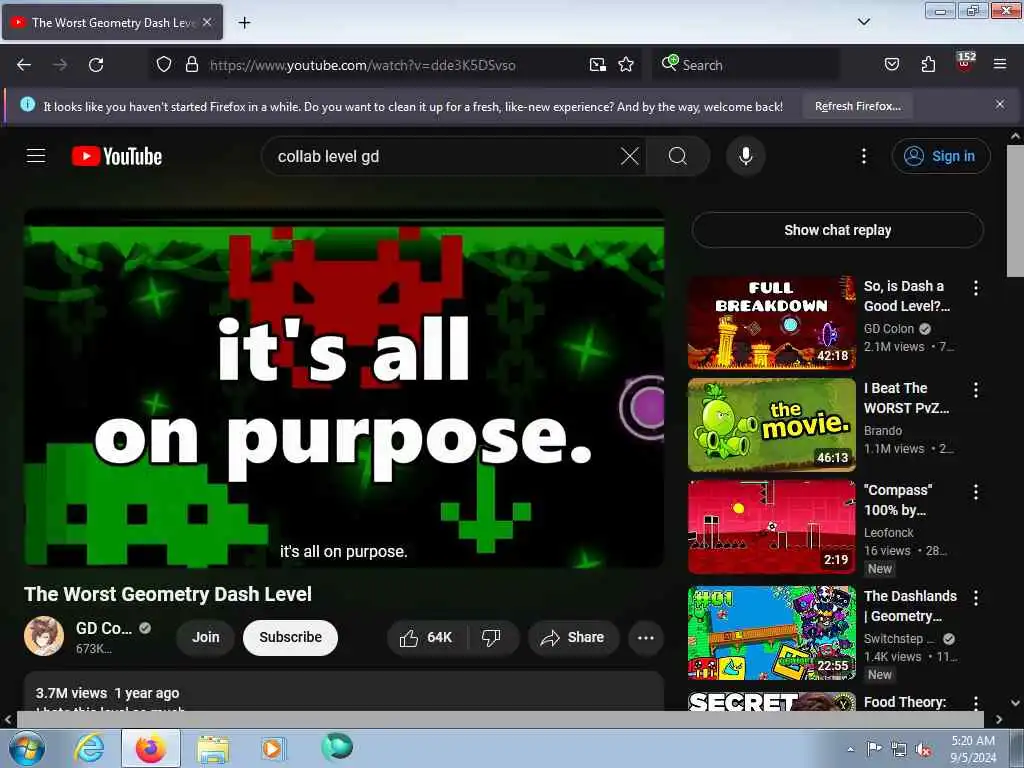The width and height of the screenshot is (1024, 768).
Task: Expand the description showing 3.7M views
Action: [344, 692]
